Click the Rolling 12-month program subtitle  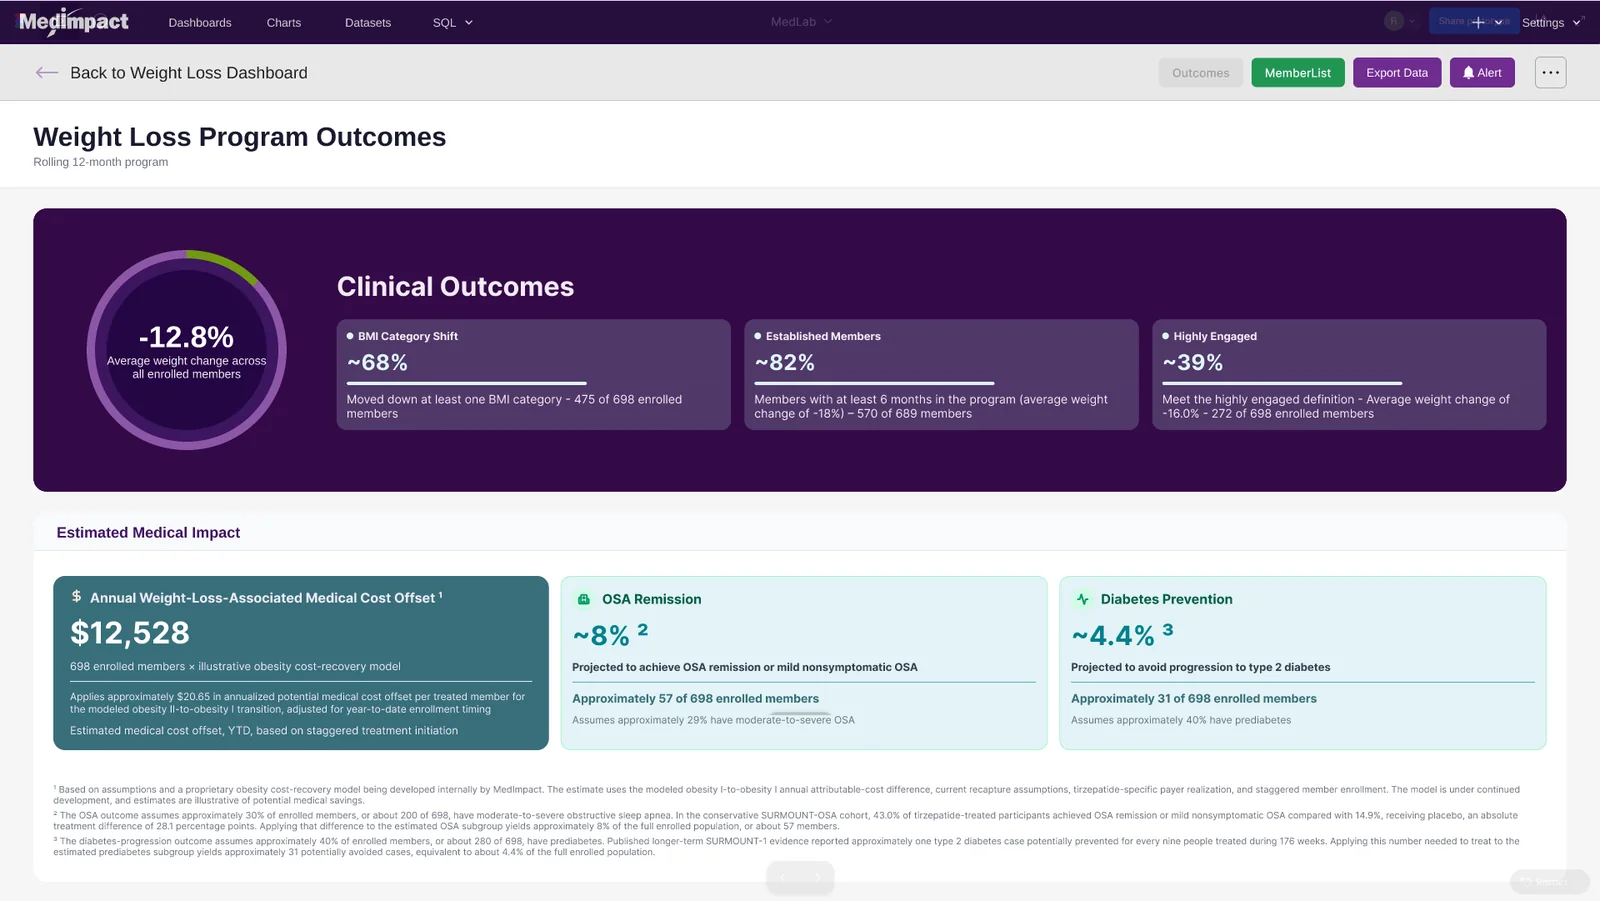pyautogui.click(x=101, y=162)
